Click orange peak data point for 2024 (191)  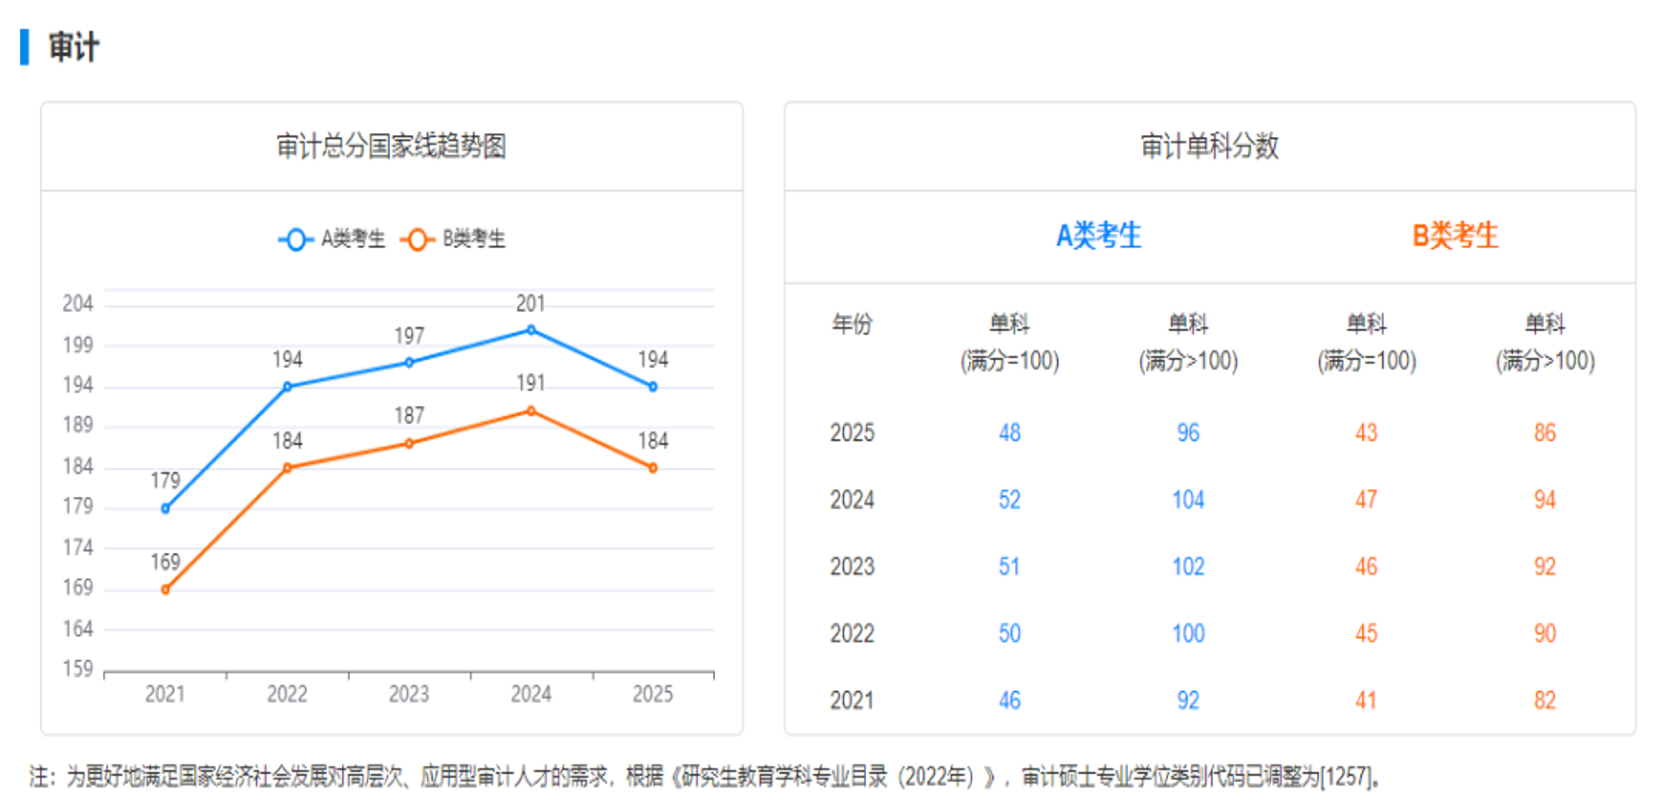pos(531,411)
